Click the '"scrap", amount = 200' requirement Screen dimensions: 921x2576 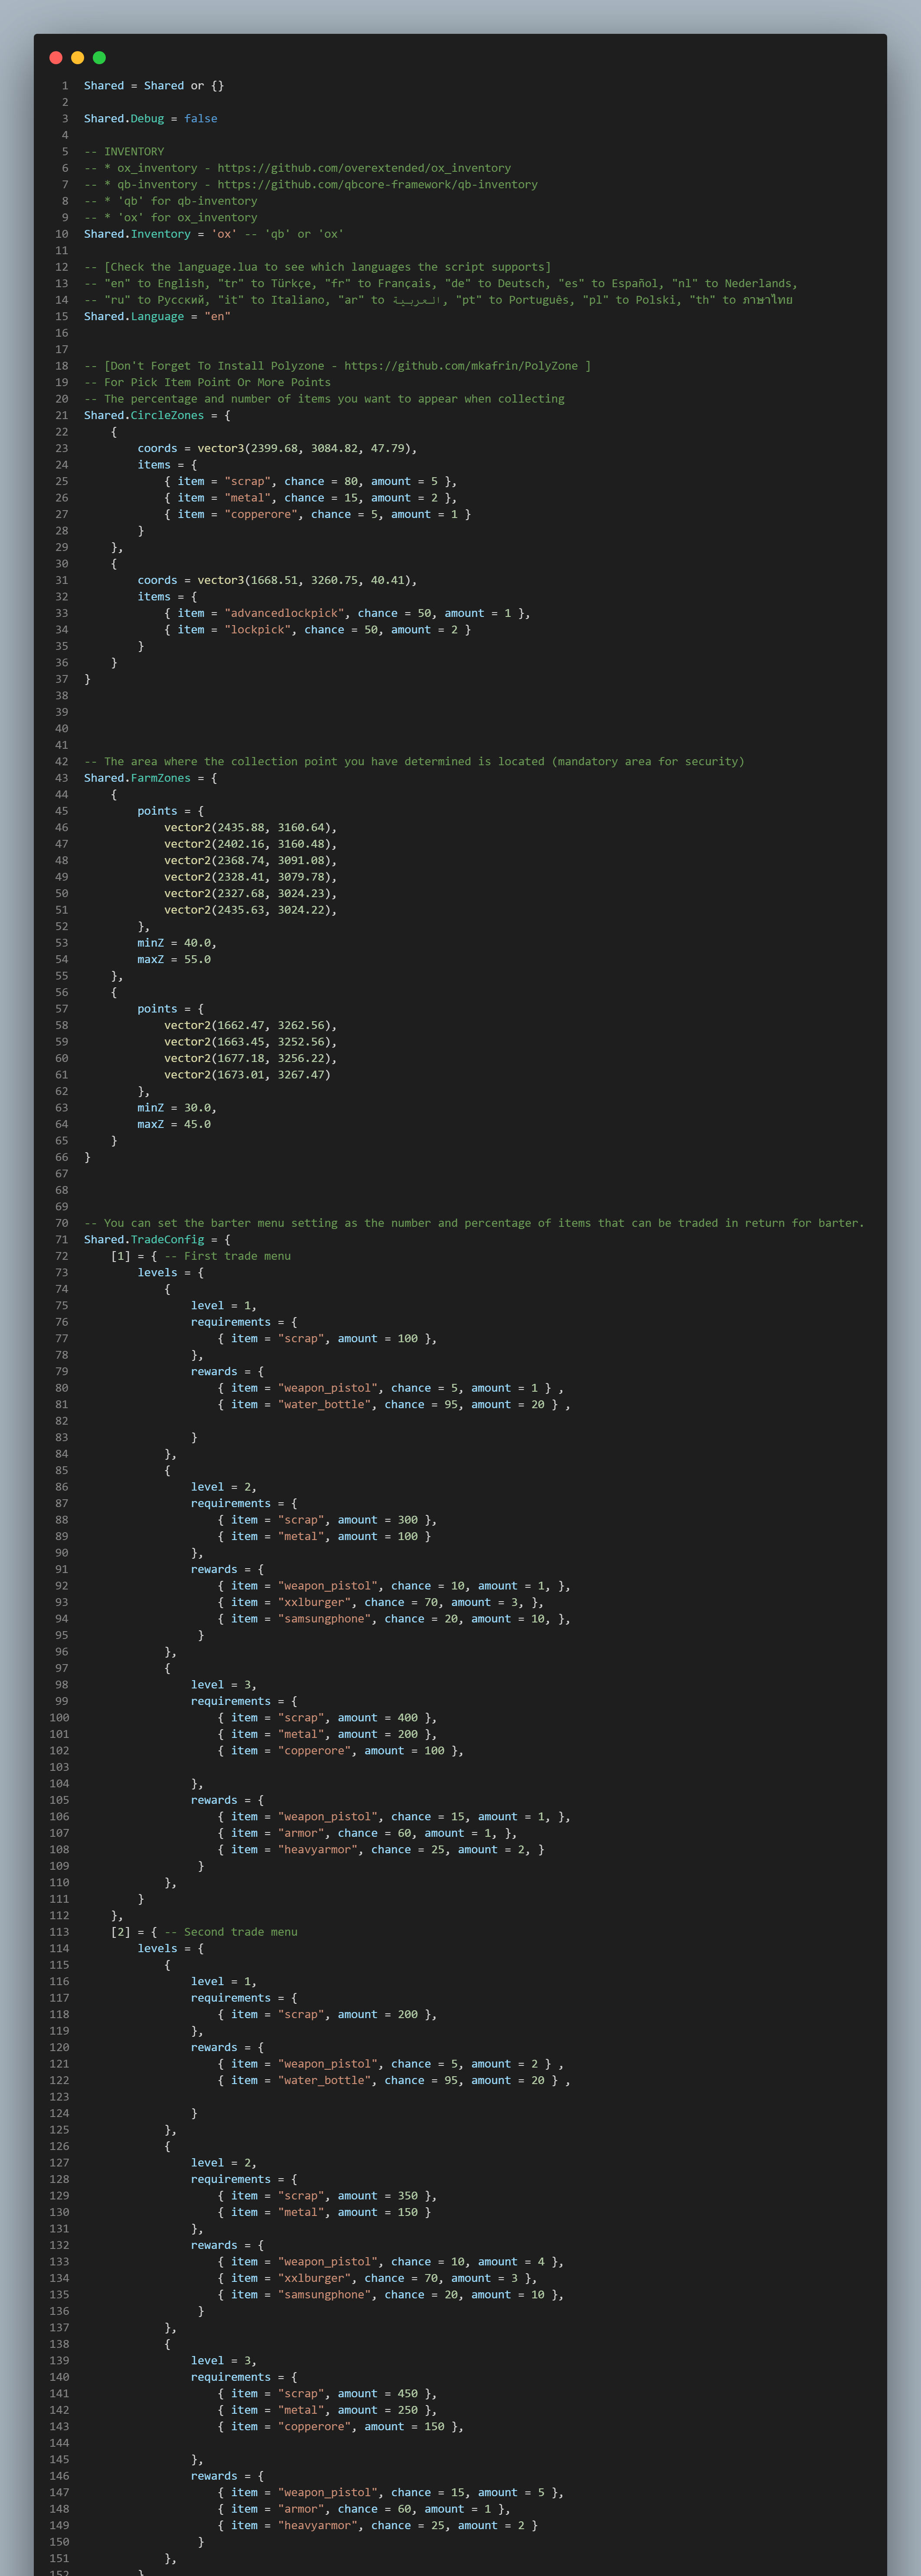tap(327, 2015)
